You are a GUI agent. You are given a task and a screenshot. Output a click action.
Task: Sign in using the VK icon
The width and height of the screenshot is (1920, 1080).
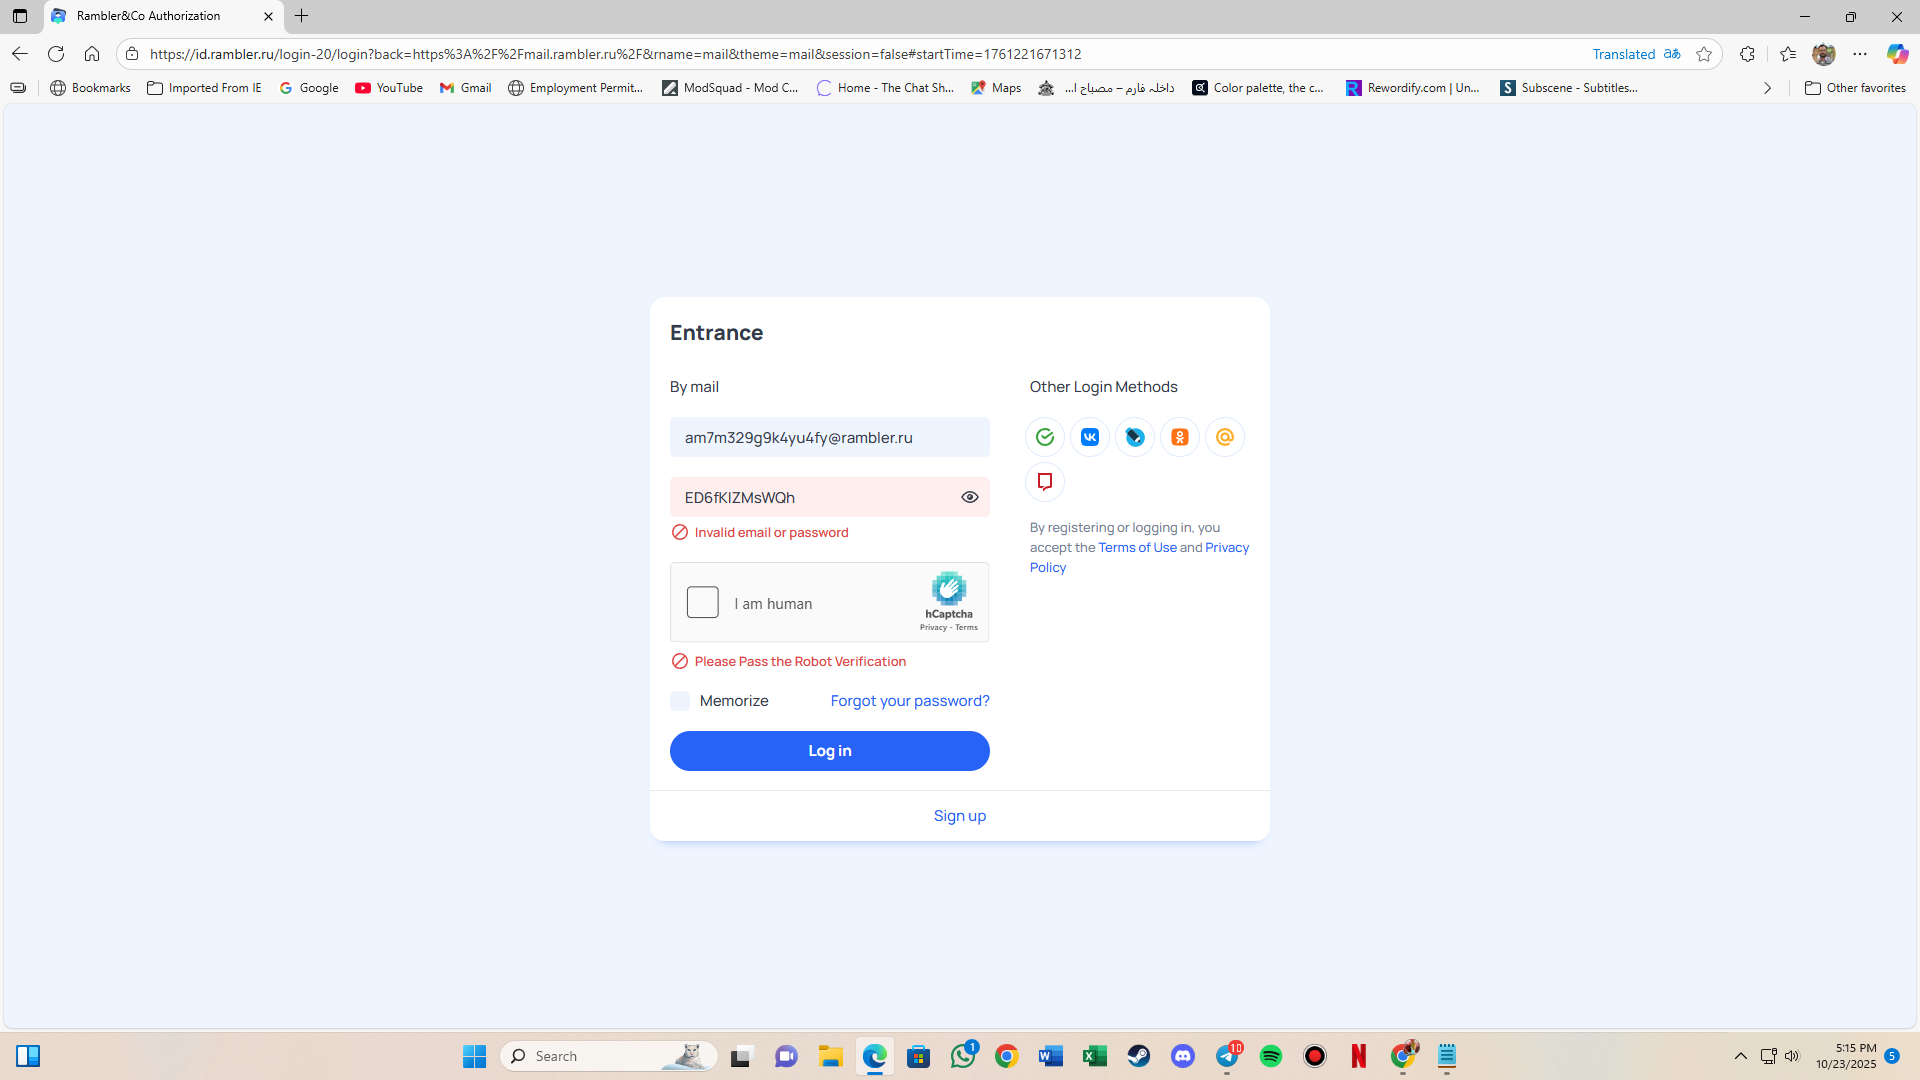[1090, 437]
